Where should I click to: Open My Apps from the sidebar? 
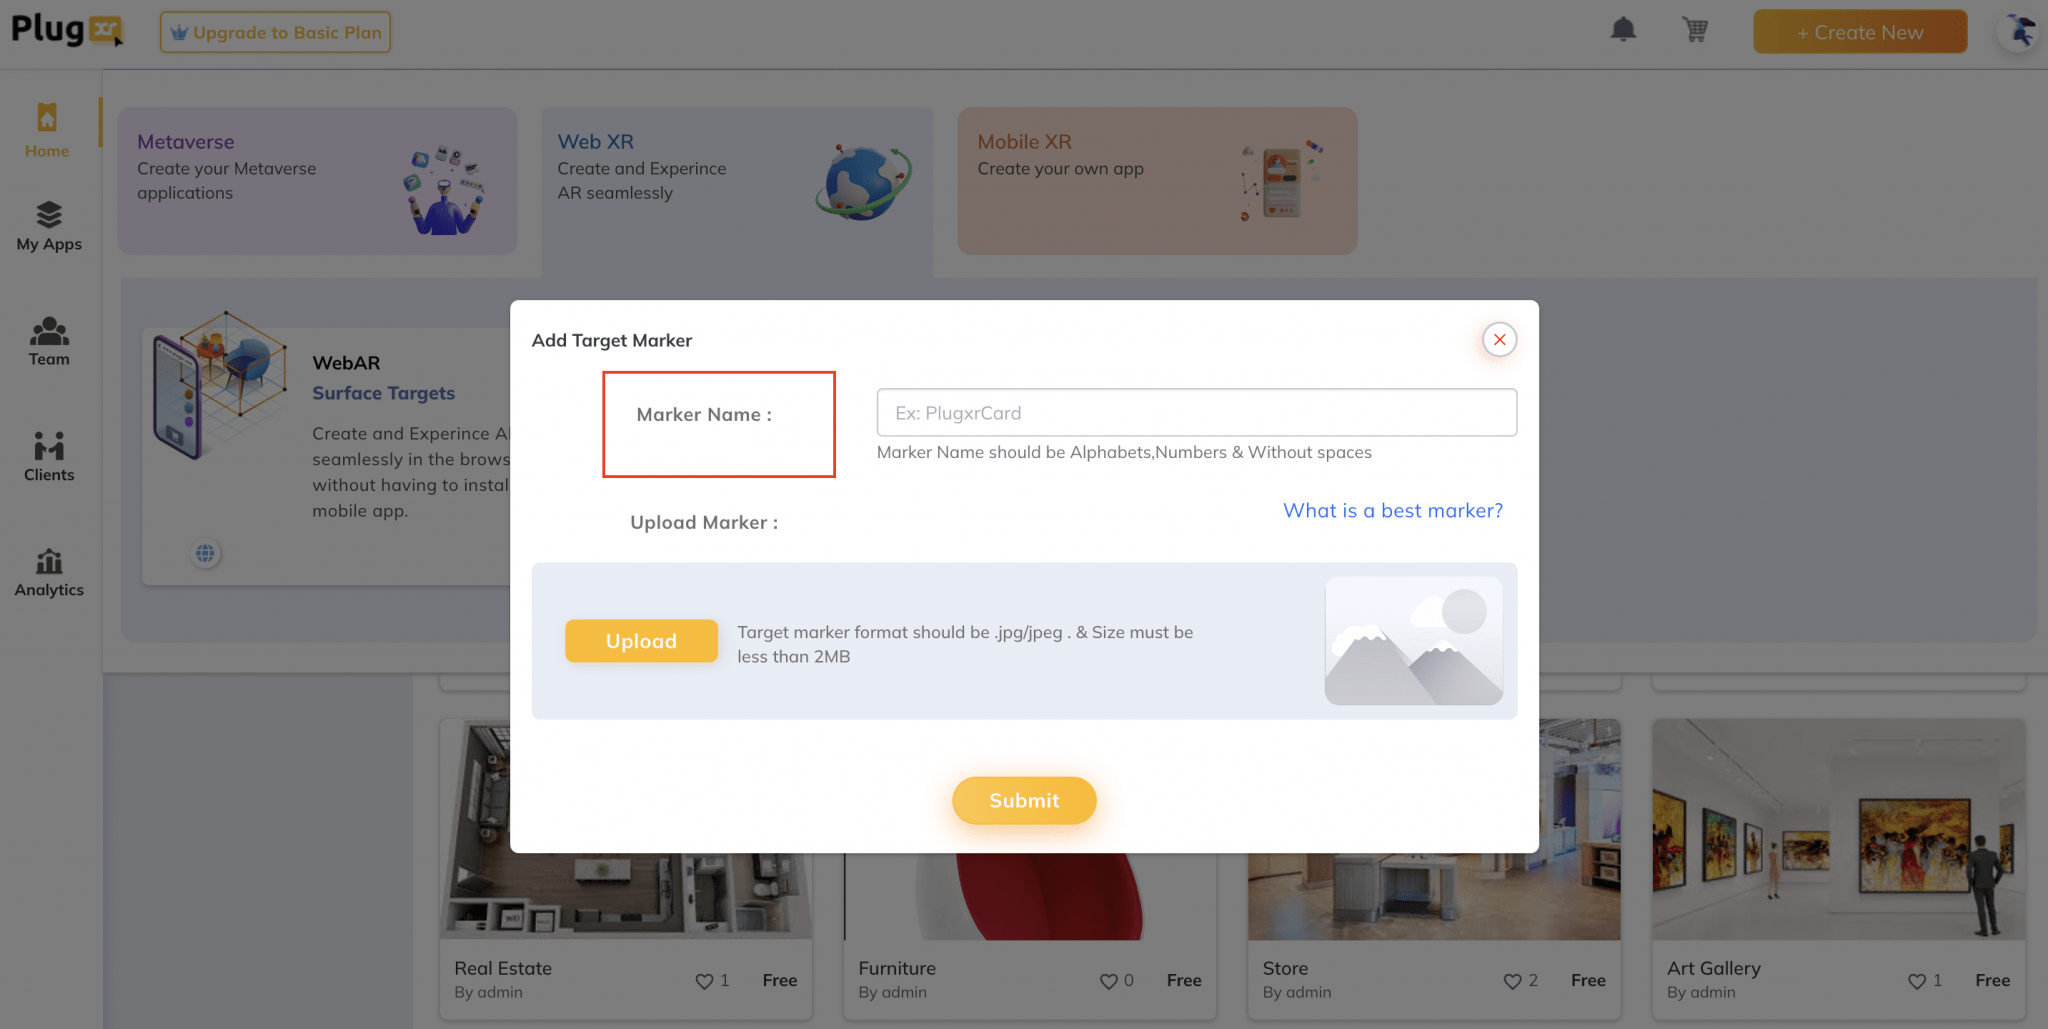click(x=49, y=226)
